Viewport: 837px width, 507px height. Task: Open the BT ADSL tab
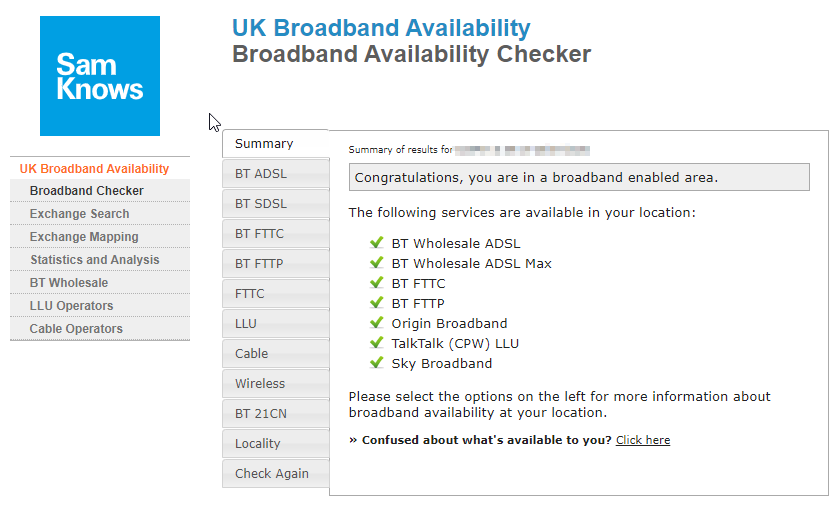click(x=275, y=174)
